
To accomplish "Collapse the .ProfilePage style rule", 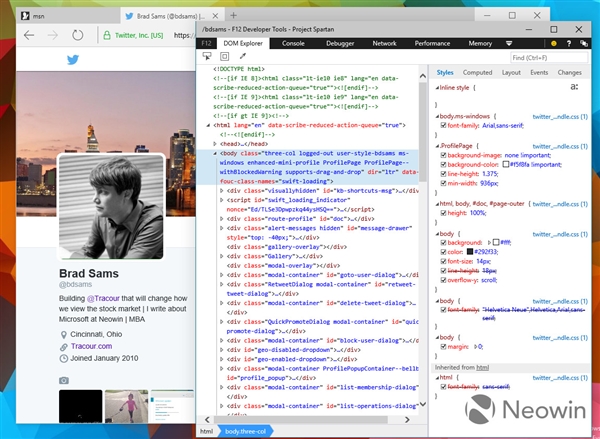I will tap(435, 145).
